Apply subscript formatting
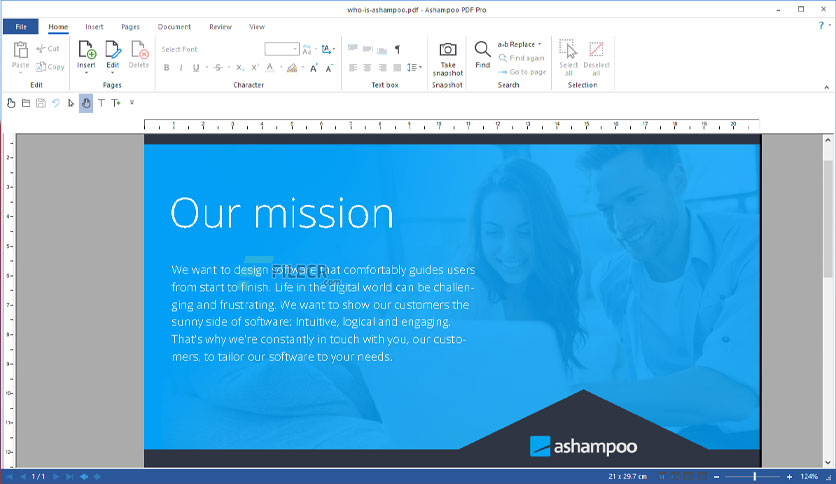 (240, 68)
